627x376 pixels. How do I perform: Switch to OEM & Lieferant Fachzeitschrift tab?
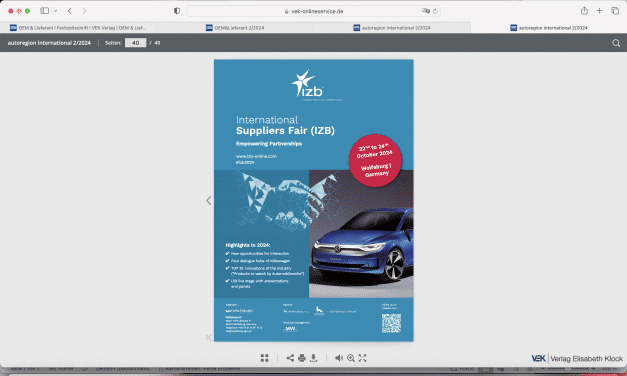click(78, 28)
